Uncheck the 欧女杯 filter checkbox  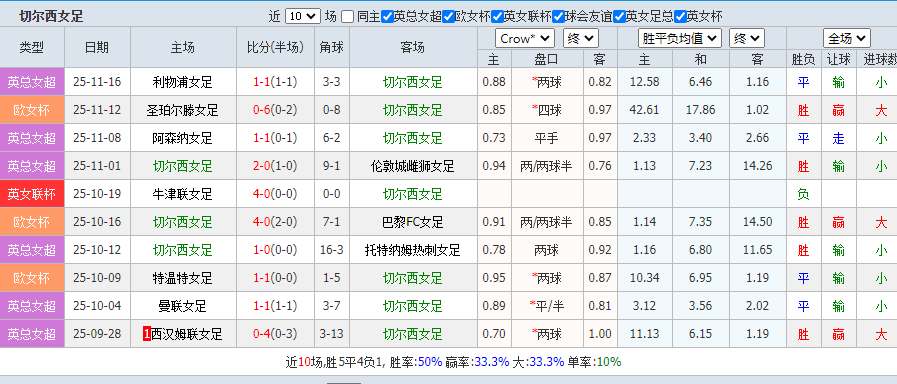(448, 17)
